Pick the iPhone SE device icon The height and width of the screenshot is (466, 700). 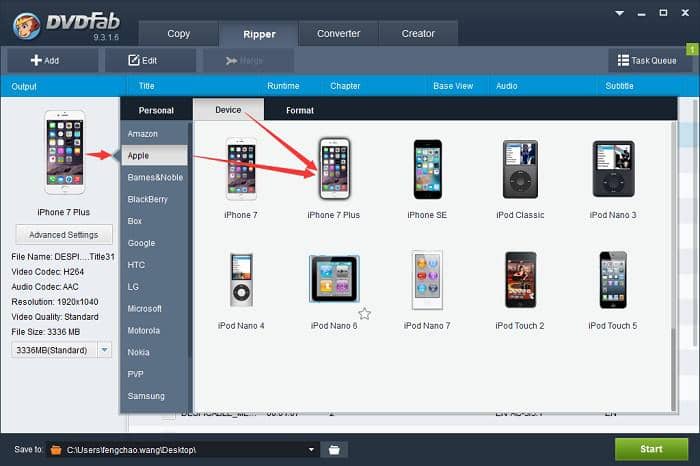pos(427,169)
